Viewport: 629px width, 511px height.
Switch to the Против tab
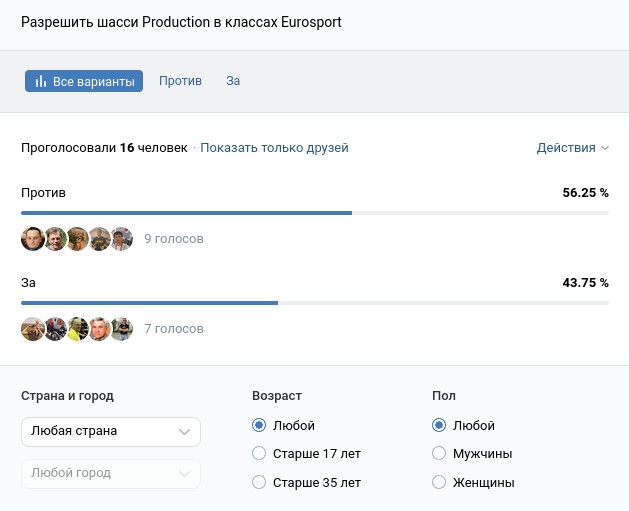(180, 81)
